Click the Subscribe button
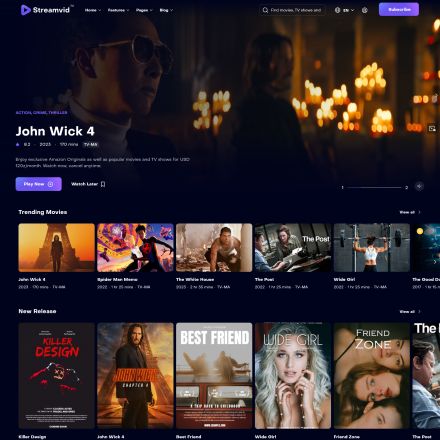440x440 pixels. [399, 10]
